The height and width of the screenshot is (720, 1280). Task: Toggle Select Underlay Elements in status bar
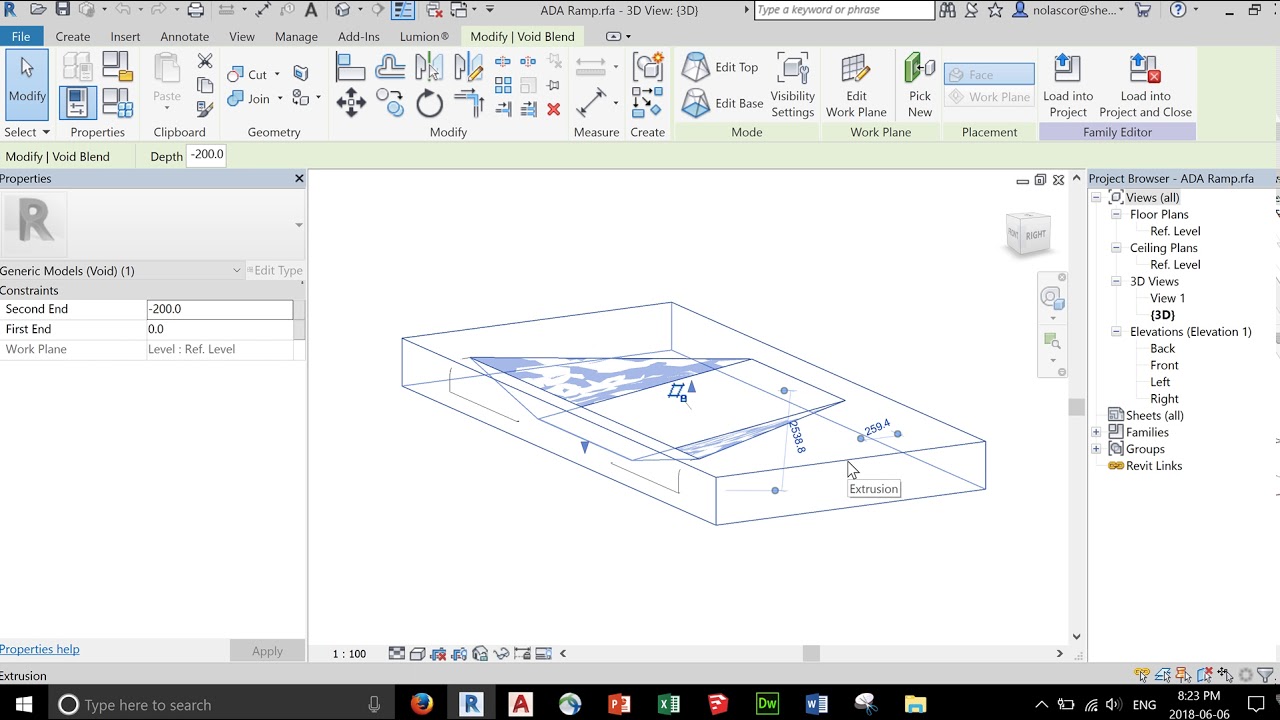[1163, 675]
